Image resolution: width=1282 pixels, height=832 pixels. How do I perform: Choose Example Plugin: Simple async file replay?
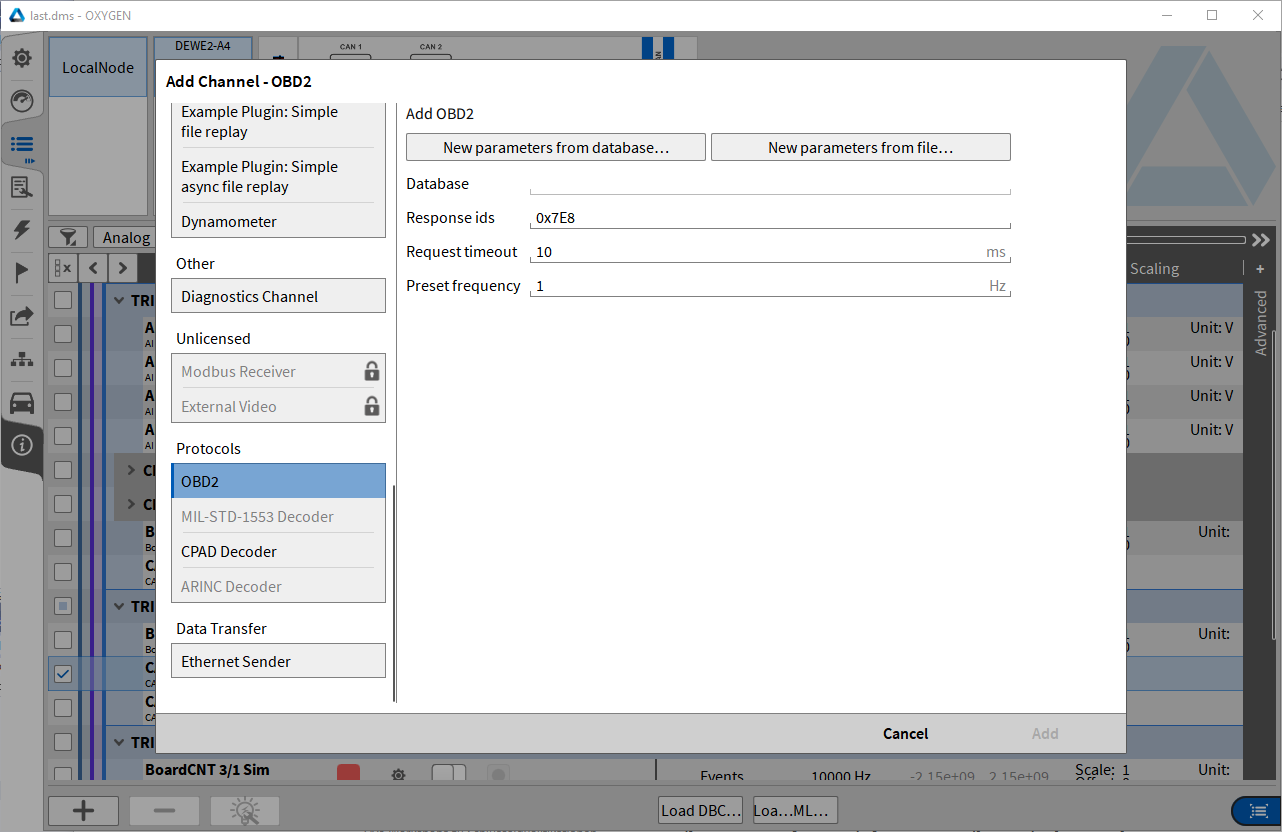click(x=279, y=176)
